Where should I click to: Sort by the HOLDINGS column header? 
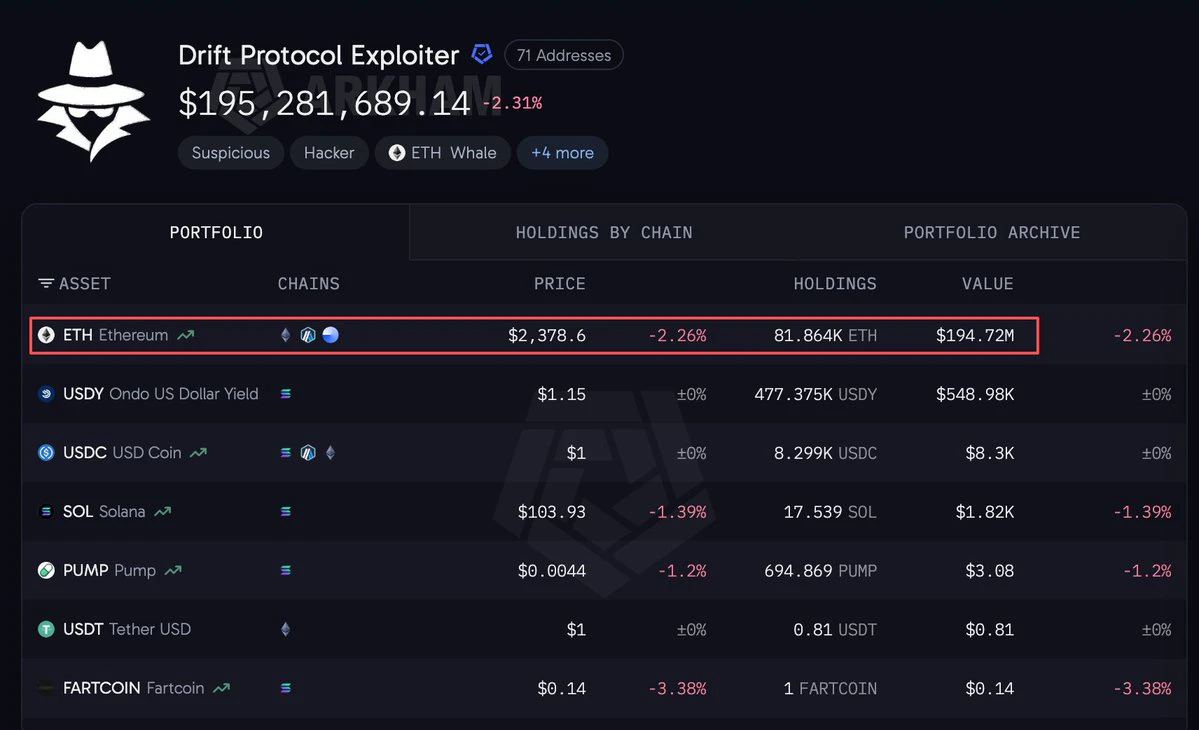pyautogui.click(x=835, y=284)
